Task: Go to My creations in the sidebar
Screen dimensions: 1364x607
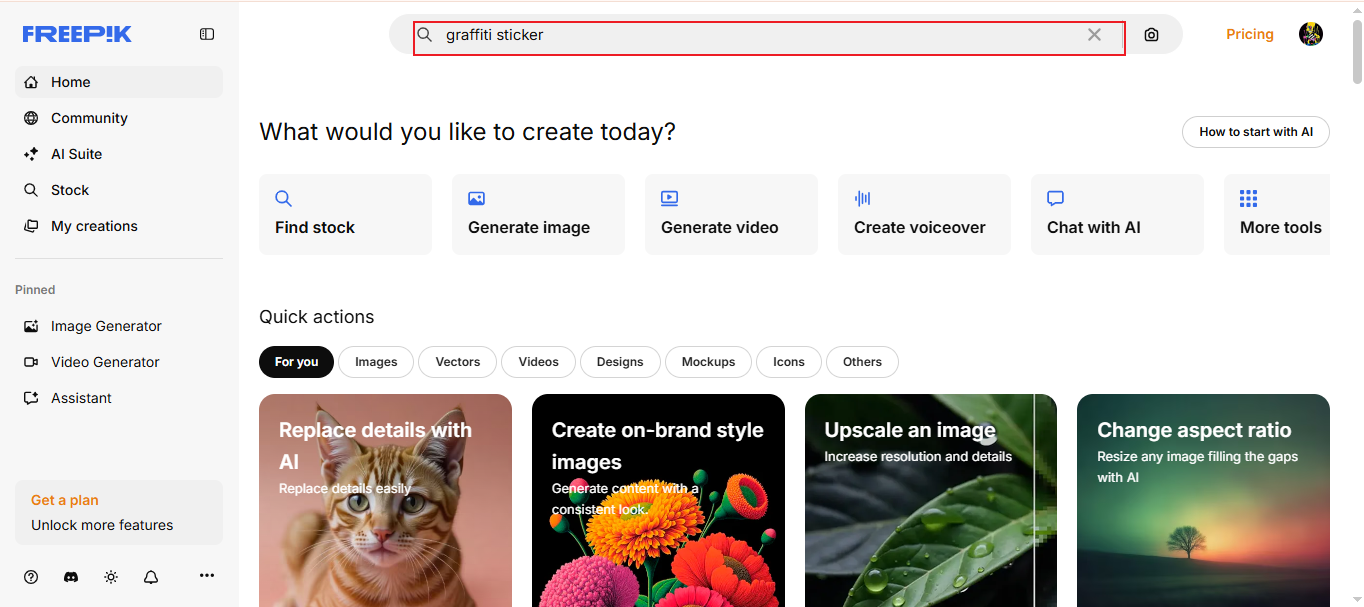Action: click(93, 226)
